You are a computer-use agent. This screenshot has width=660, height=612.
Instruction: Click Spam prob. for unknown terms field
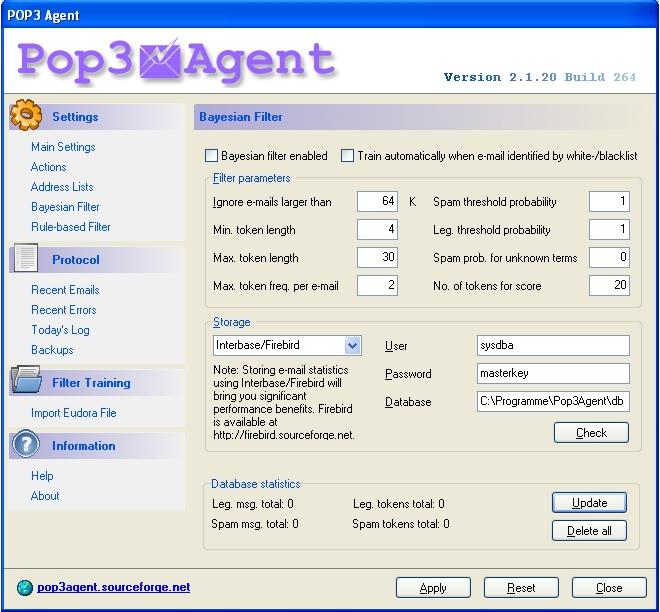click(x=609, y=257)
